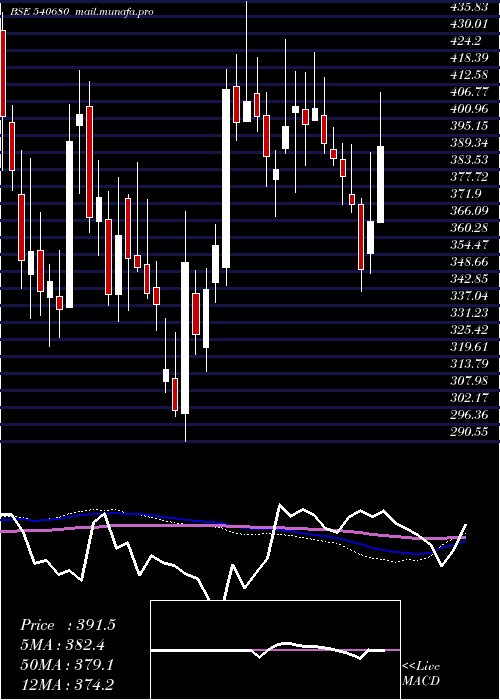Image resolution: width=500 pixels, height=700 pixels.
Task: Click the 354.47 price axis label
Action: (468, 245)
